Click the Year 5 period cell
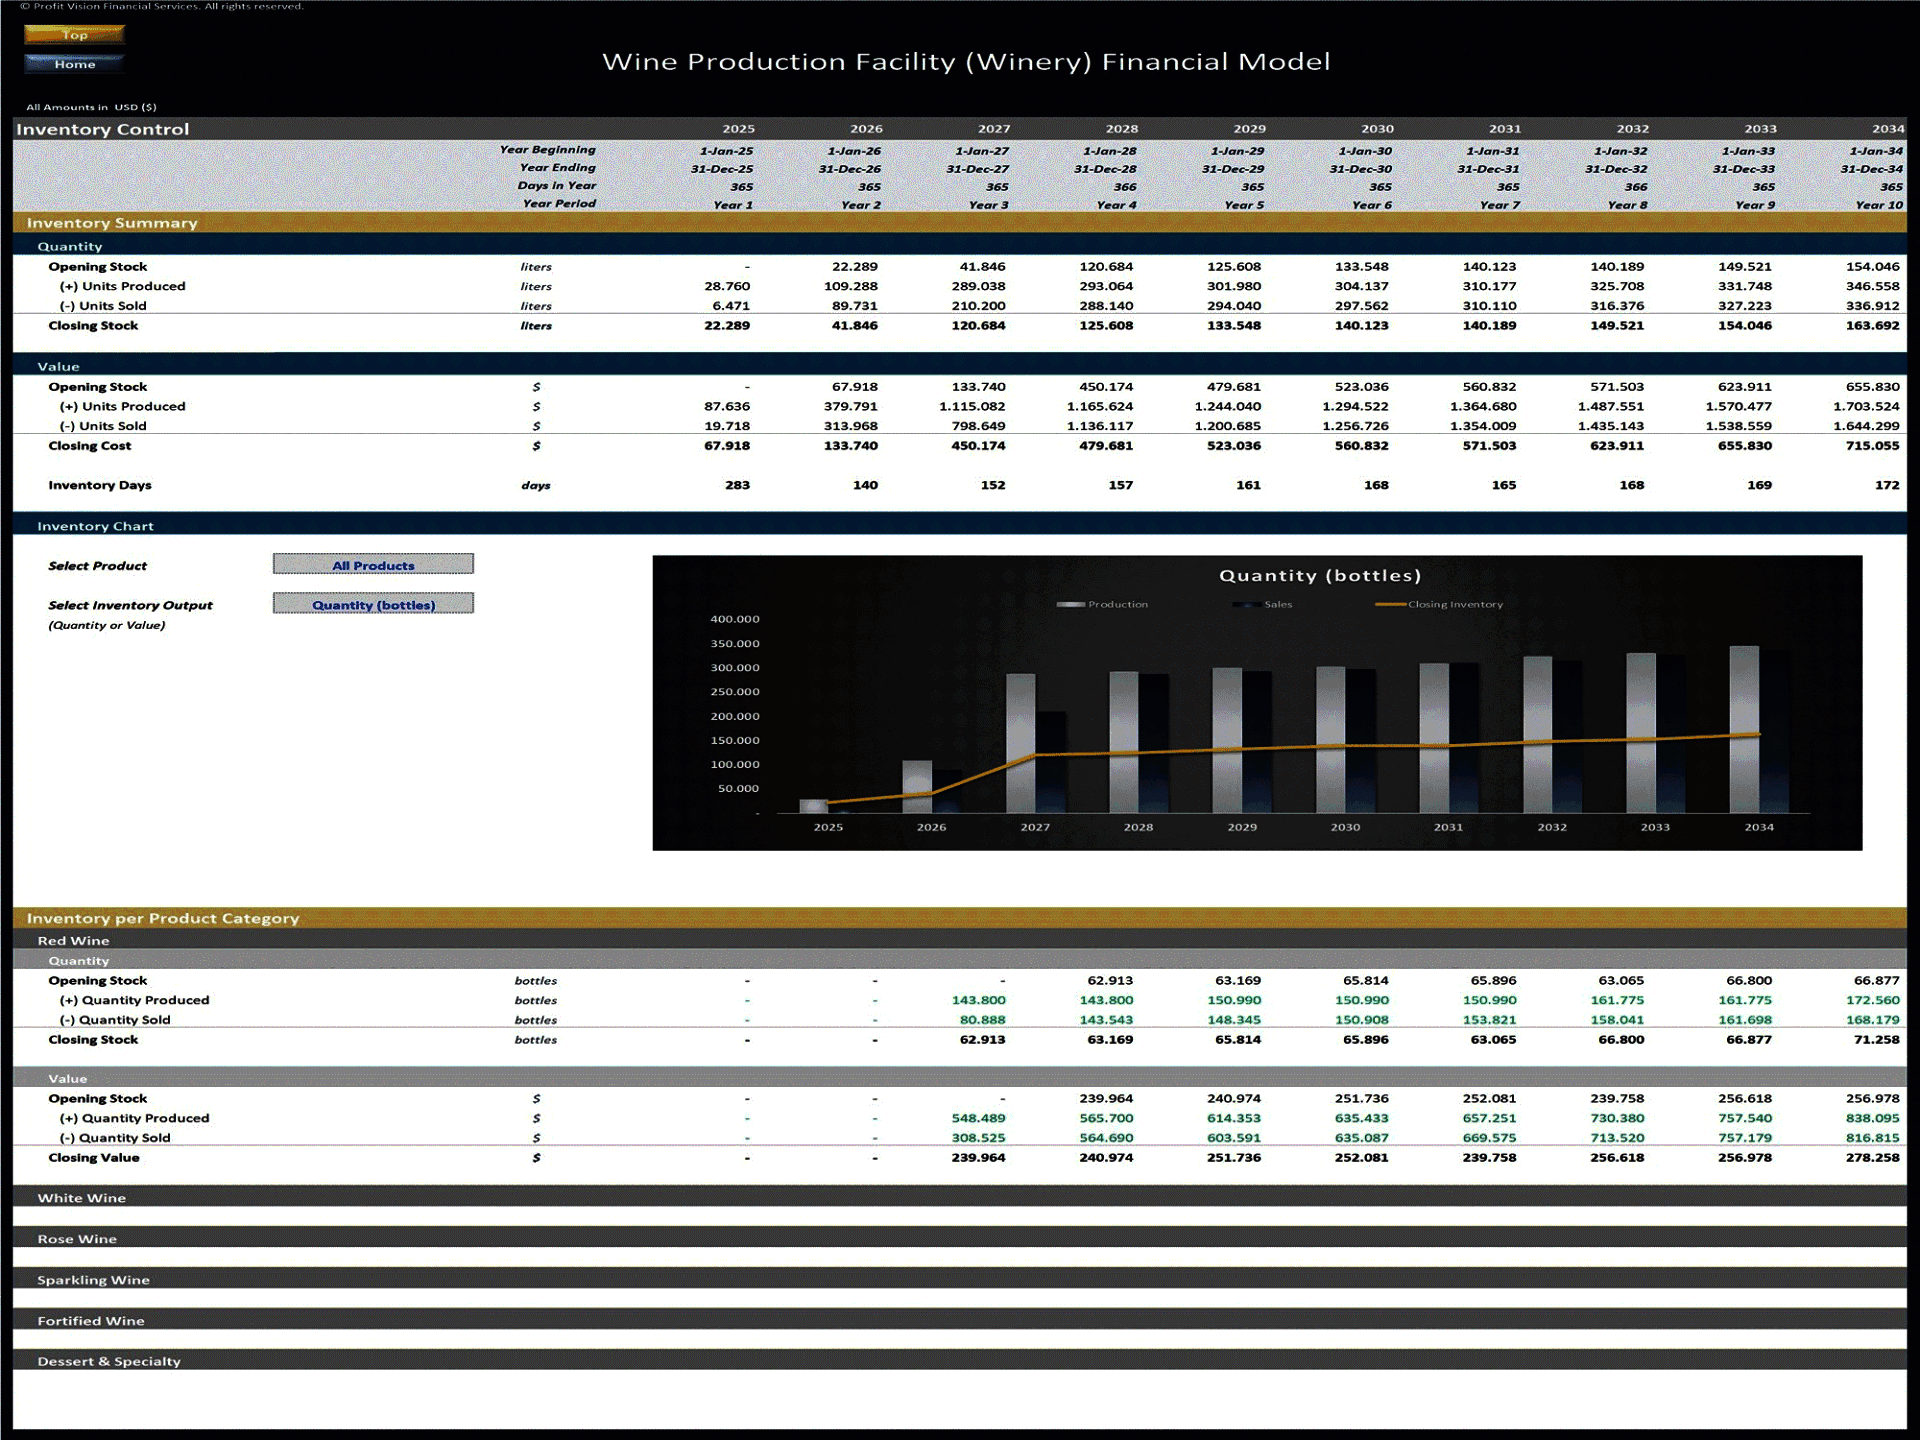Image resolution: width=1920 pixels, height=1440 pixels. (x=1244, y=205)
